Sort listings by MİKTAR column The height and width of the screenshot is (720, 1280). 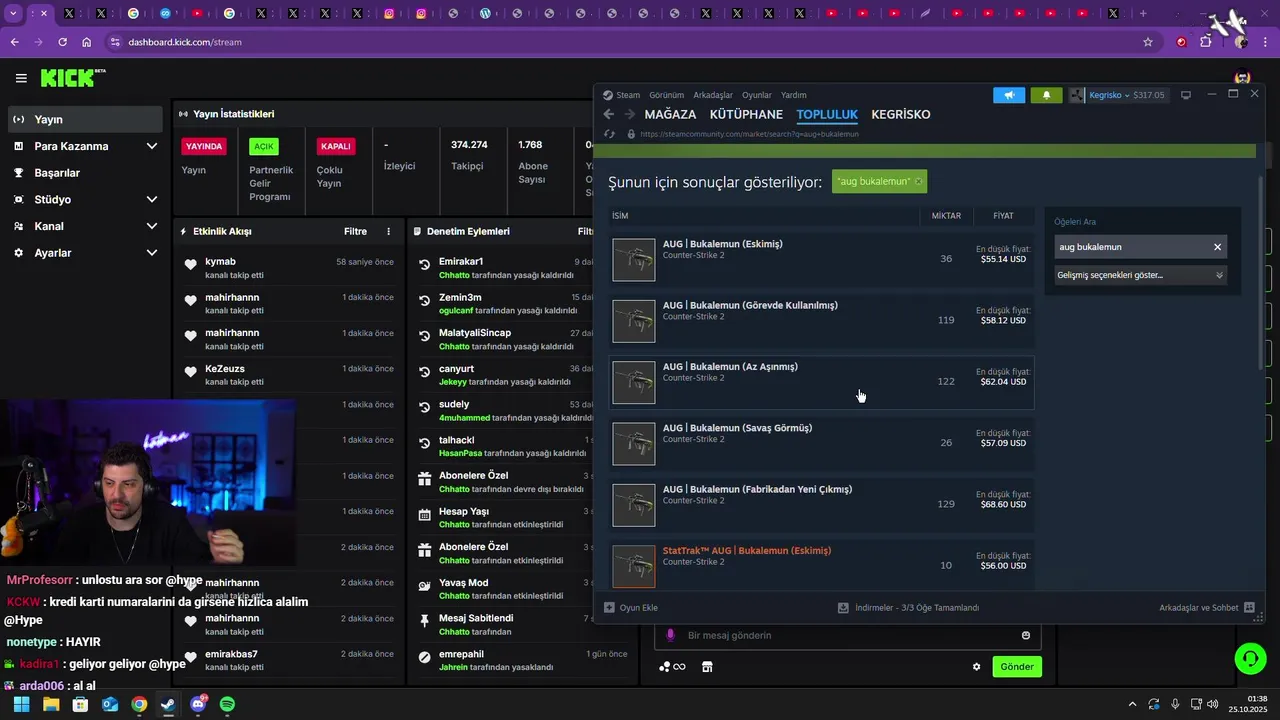point(946,216)
